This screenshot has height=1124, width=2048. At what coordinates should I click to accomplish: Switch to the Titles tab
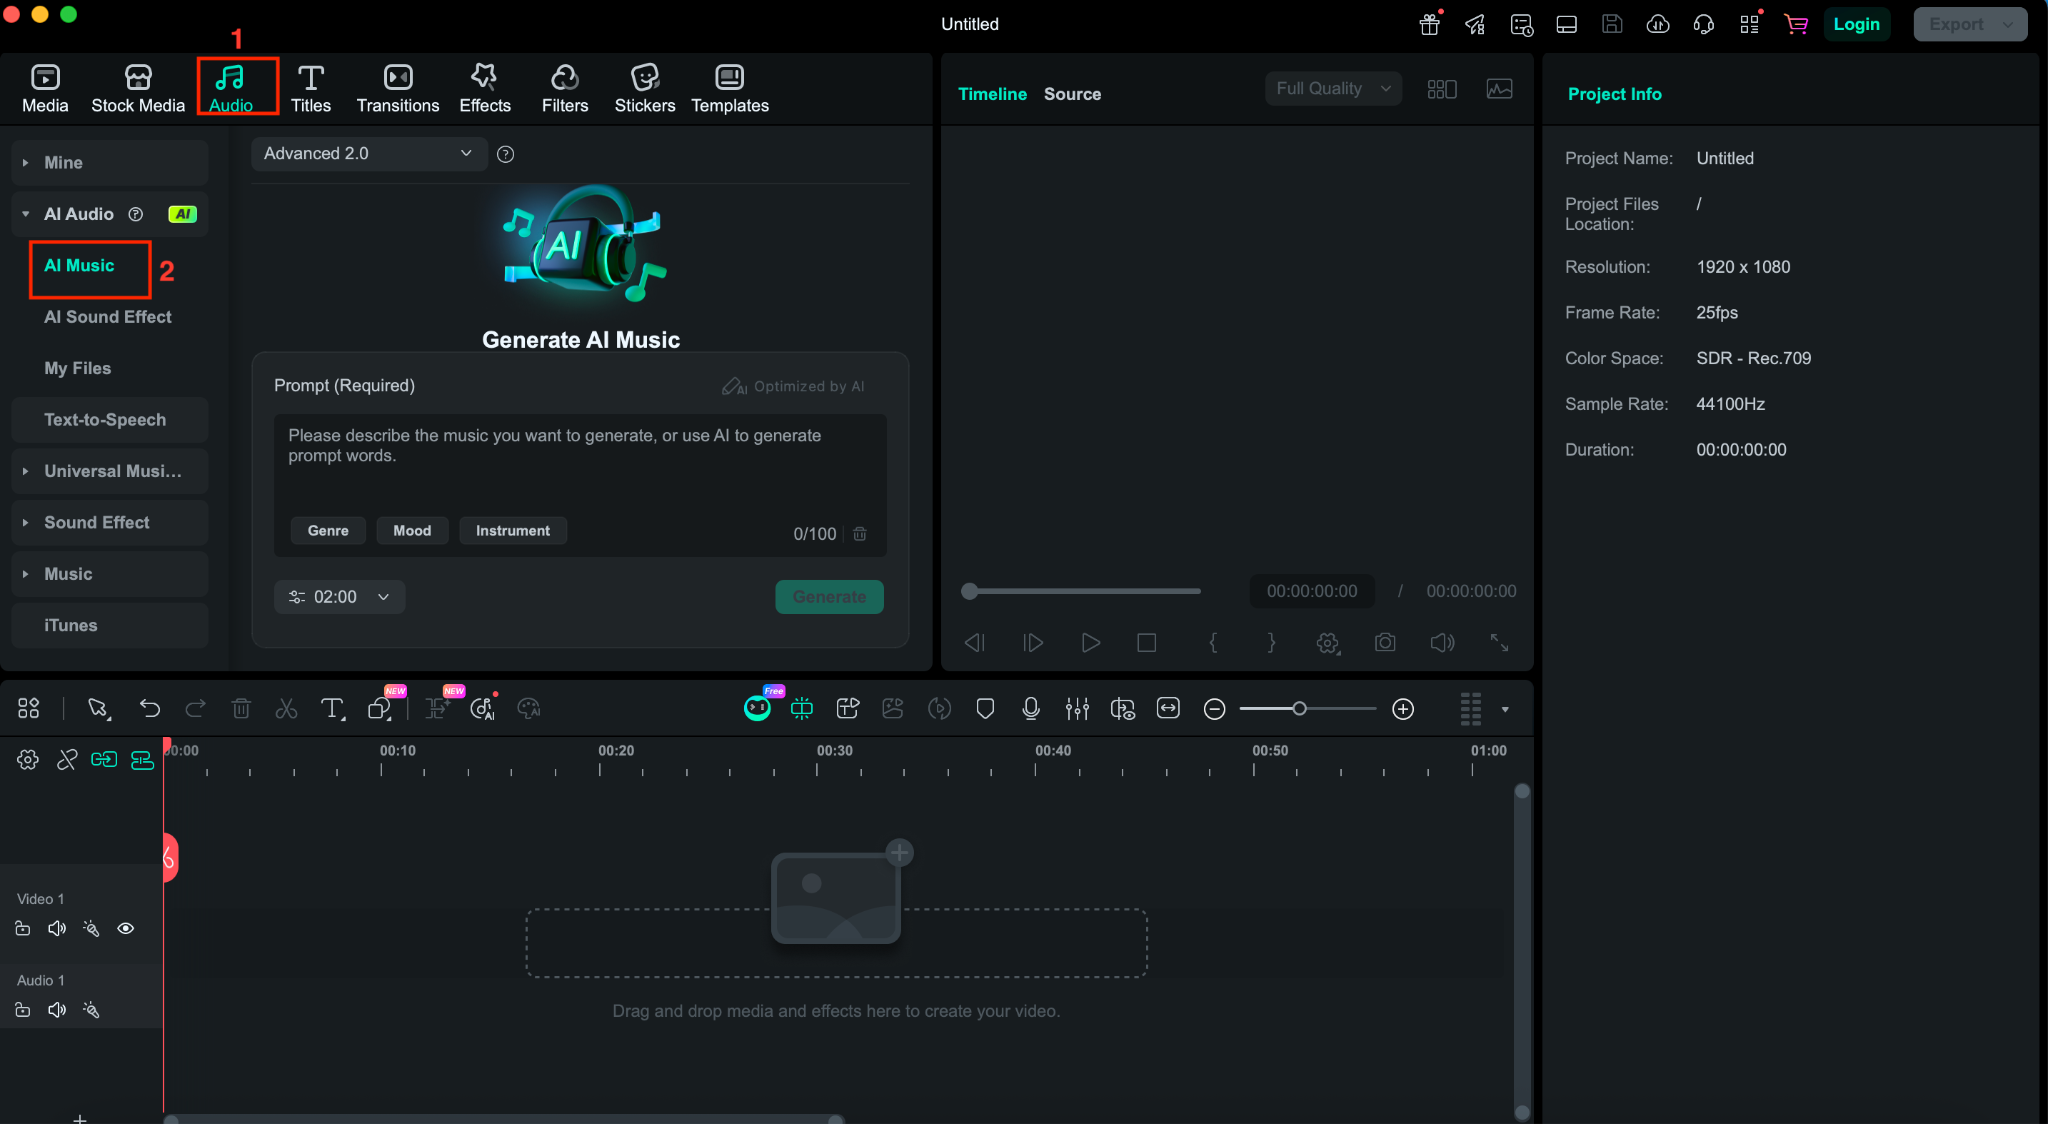click(x=310, y=88)
